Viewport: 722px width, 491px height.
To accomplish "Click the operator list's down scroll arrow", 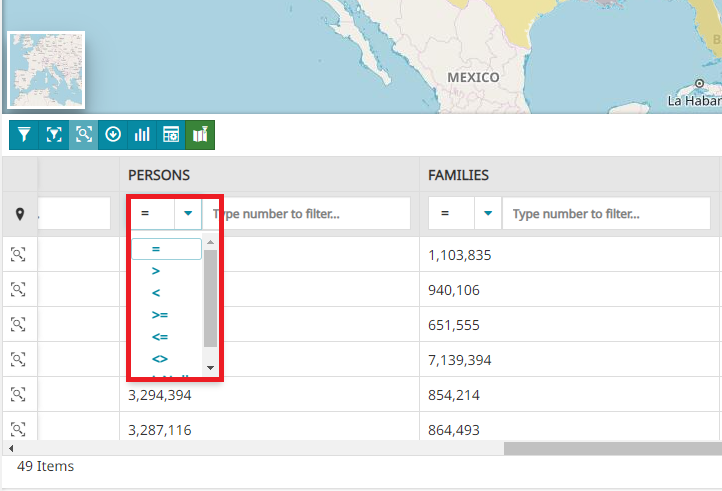I will click(210, 368).
